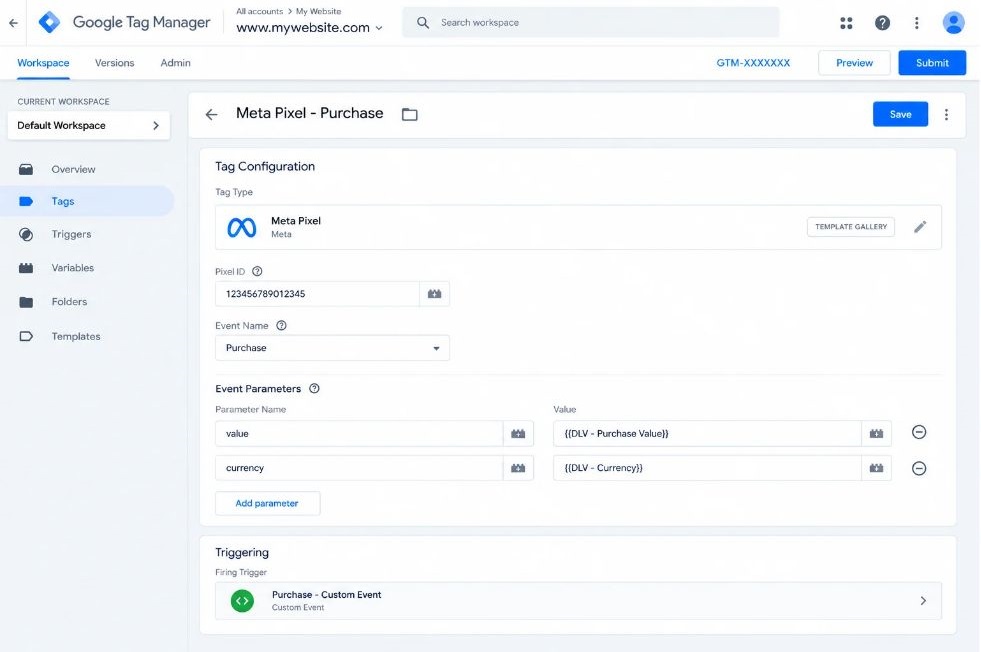This screenshot has width=981, height=652.
Task: Switch to the Admin tab
Action: click(175, 63)
